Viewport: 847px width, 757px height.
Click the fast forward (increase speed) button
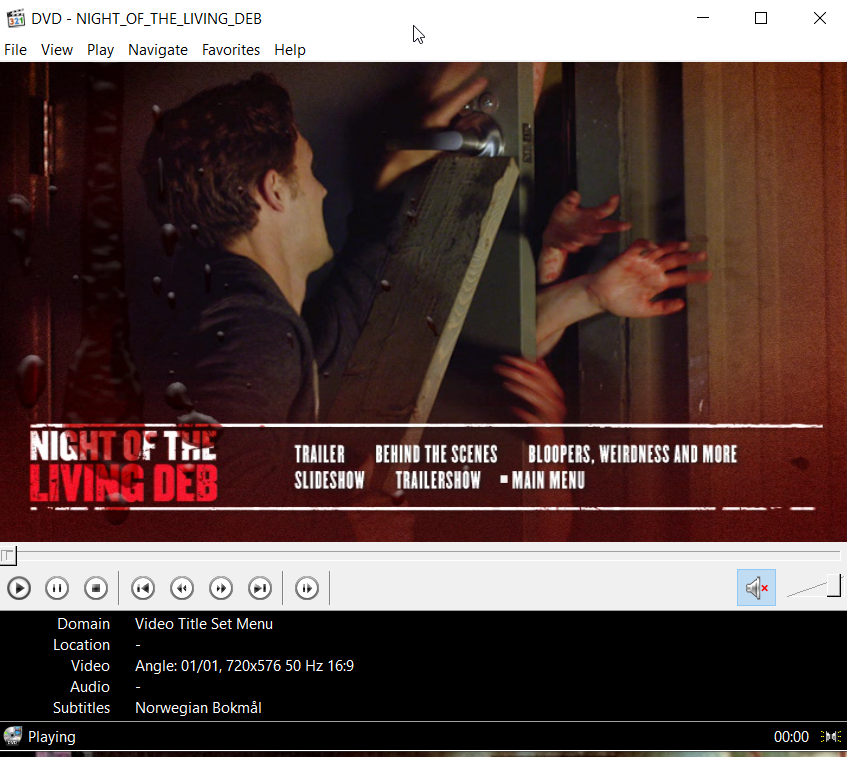[221, 588]
